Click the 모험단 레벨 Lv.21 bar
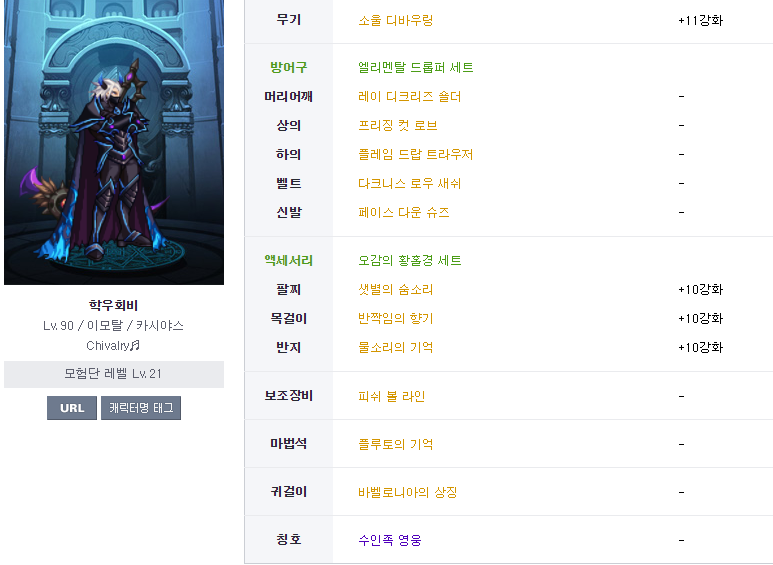This screenshot has height=565, width=773. click(114, 374)
